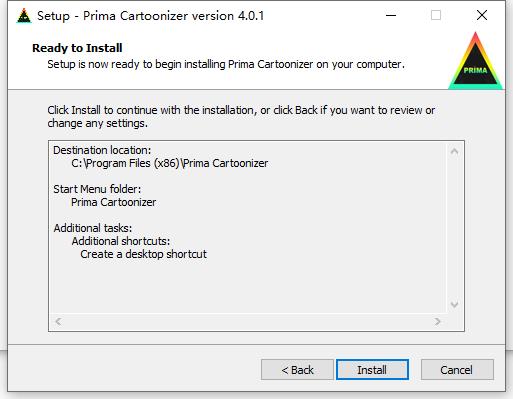
Task: Click the Install button to begin installation
Action: coord(372,369)
